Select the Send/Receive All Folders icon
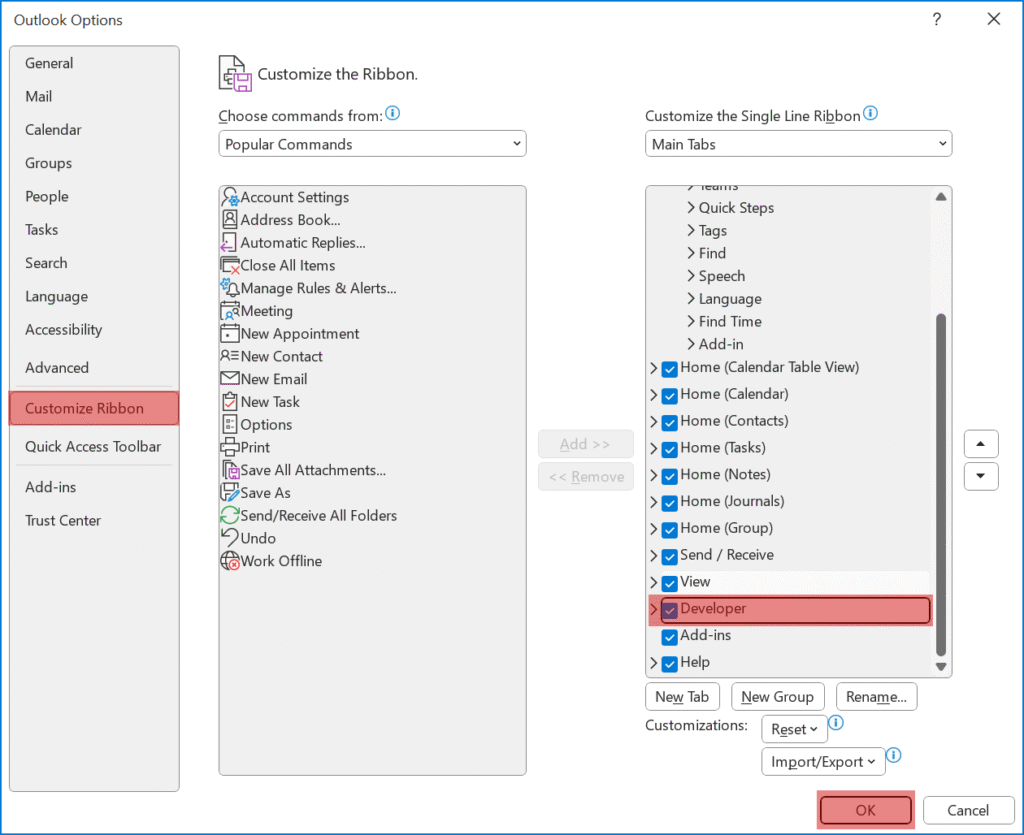The width and height of the screenshot is (1024, 835). pos(230,516)
